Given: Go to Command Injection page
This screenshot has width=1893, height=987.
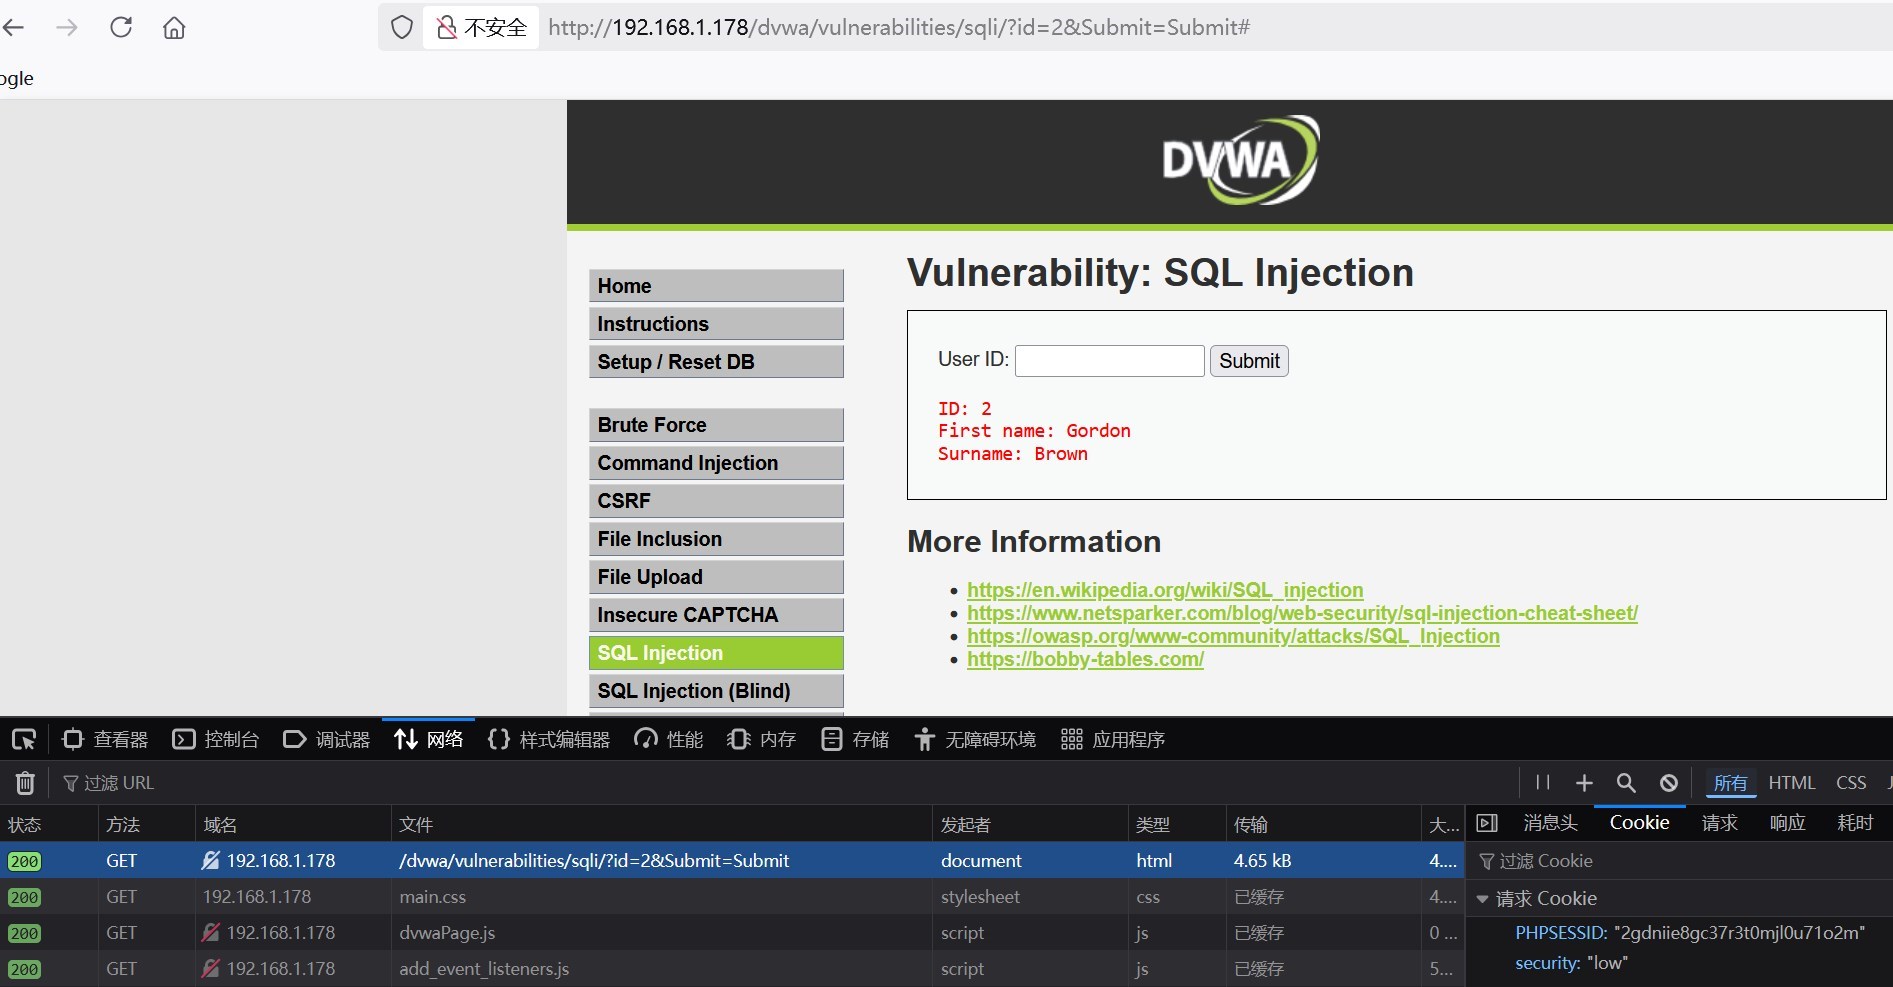Looking at the screenshot, I should pos(716,463).
